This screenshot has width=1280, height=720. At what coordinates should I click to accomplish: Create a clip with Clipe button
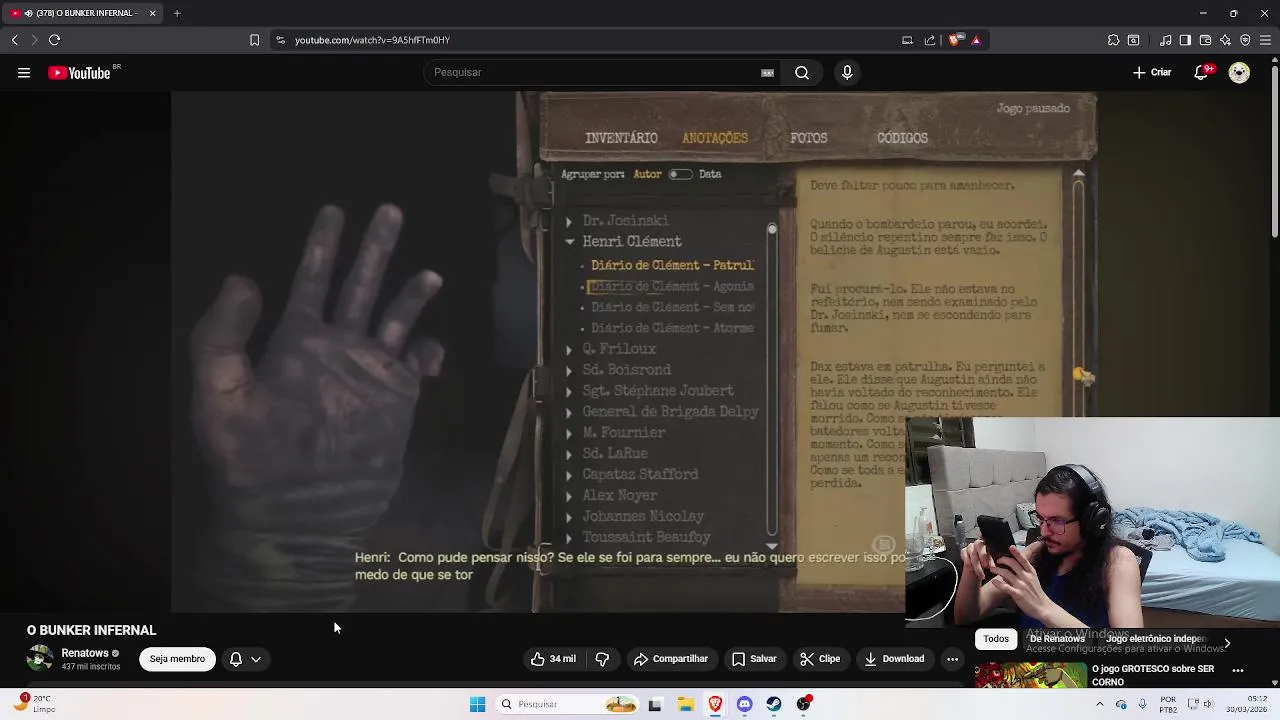click(820, 659)
